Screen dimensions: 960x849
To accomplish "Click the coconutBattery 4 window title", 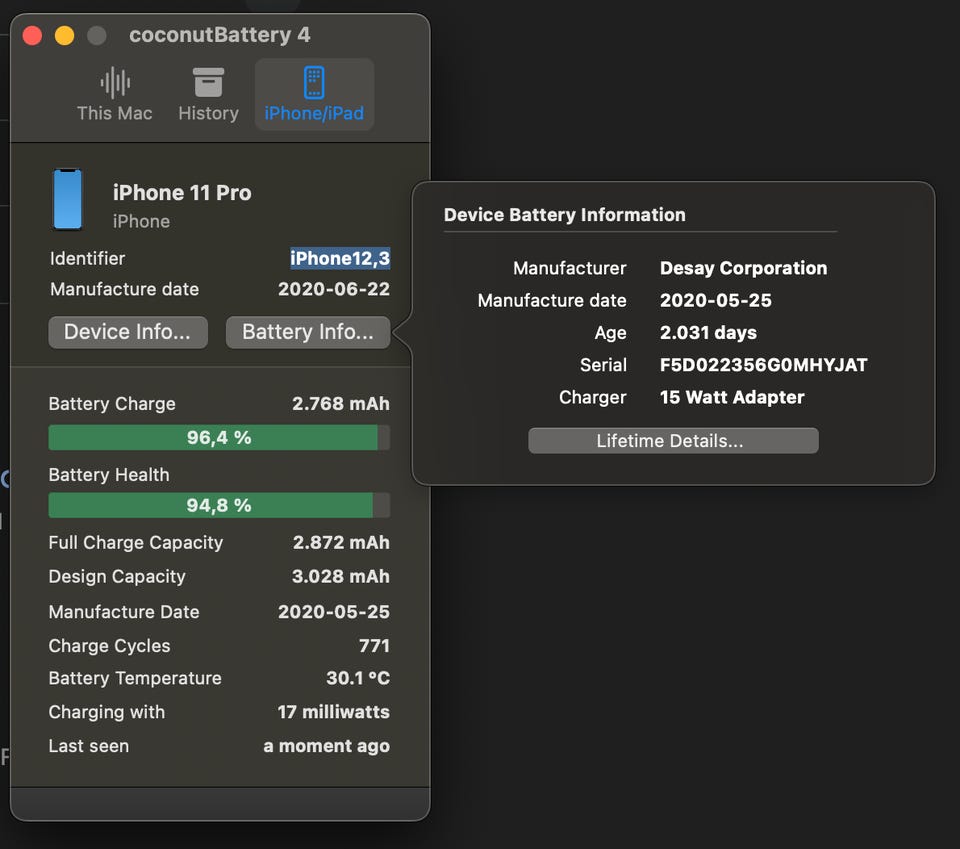I will tap(220, 35).
